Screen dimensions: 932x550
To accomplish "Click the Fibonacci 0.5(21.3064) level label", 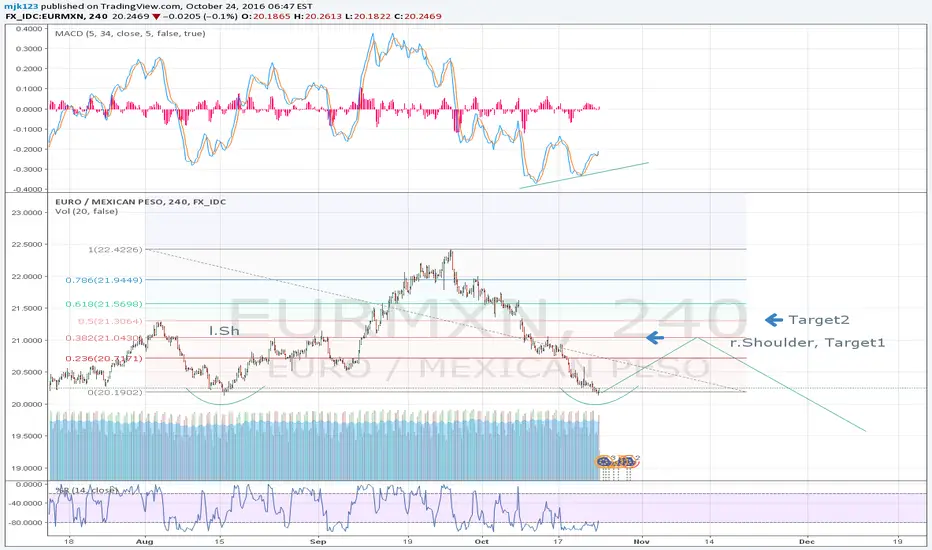I will point(110,321).
